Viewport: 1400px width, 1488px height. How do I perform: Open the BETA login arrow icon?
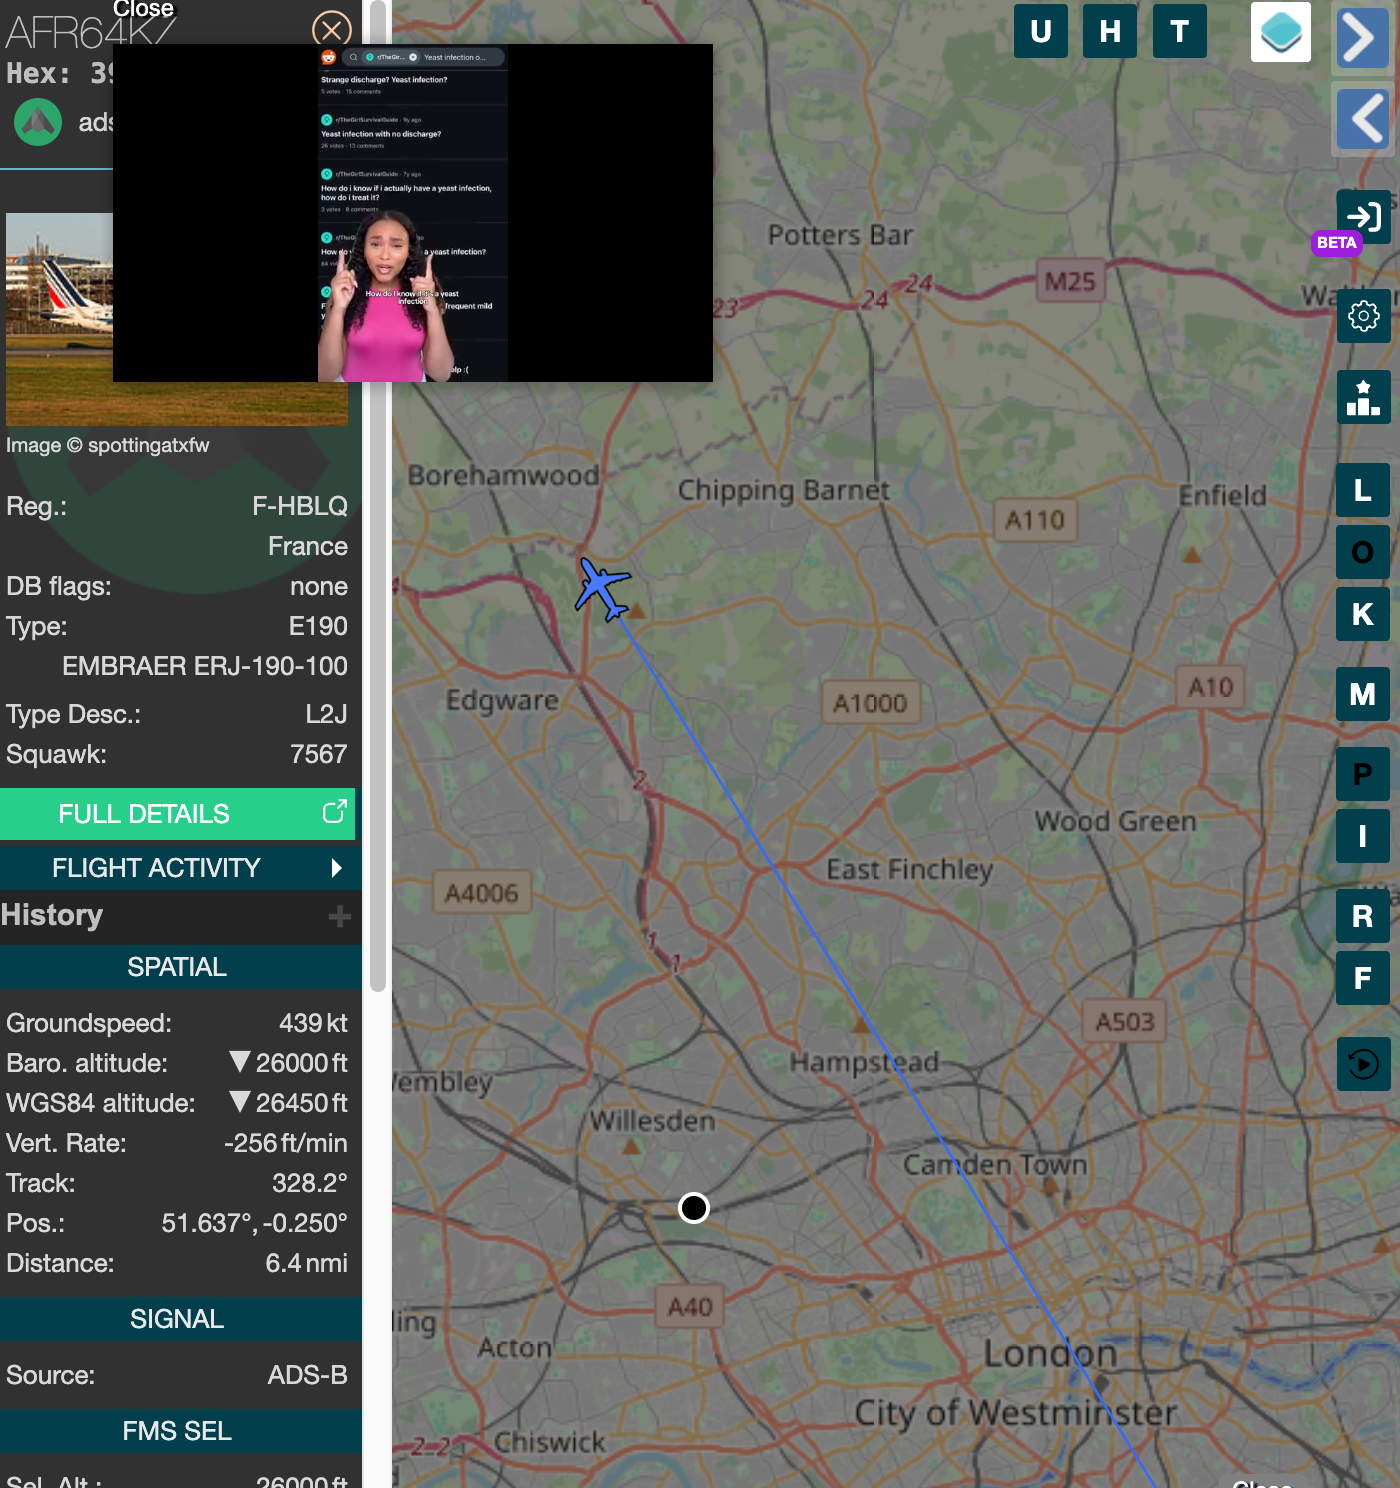pyautogui.click(x=1362, y=216)
